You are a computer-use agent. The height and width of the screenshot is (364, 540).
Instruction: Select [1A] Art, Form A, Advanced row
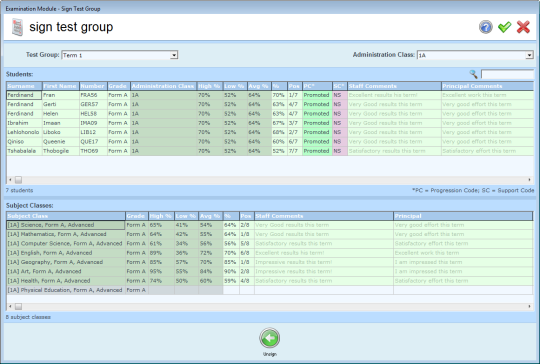(270, 272)
